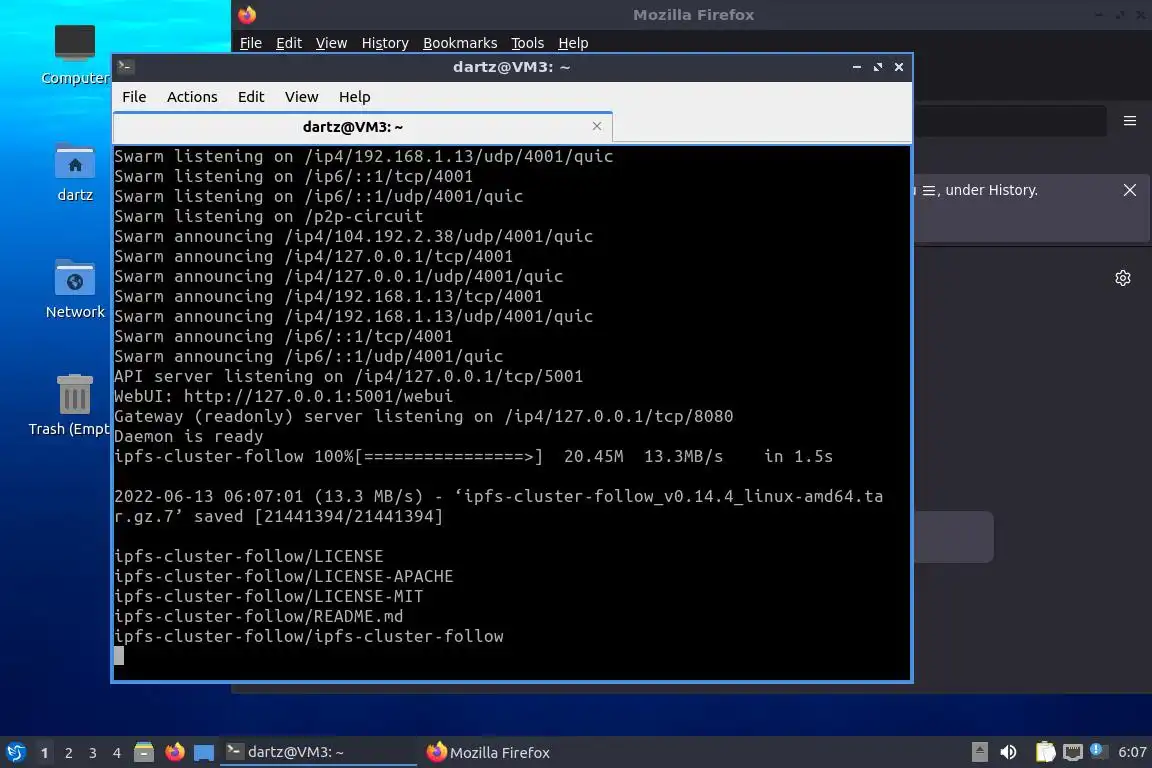This screenshot has height=768, width=1152.
Task: Open the File menu in the terminal window
Action: click(x=134, y=97)
